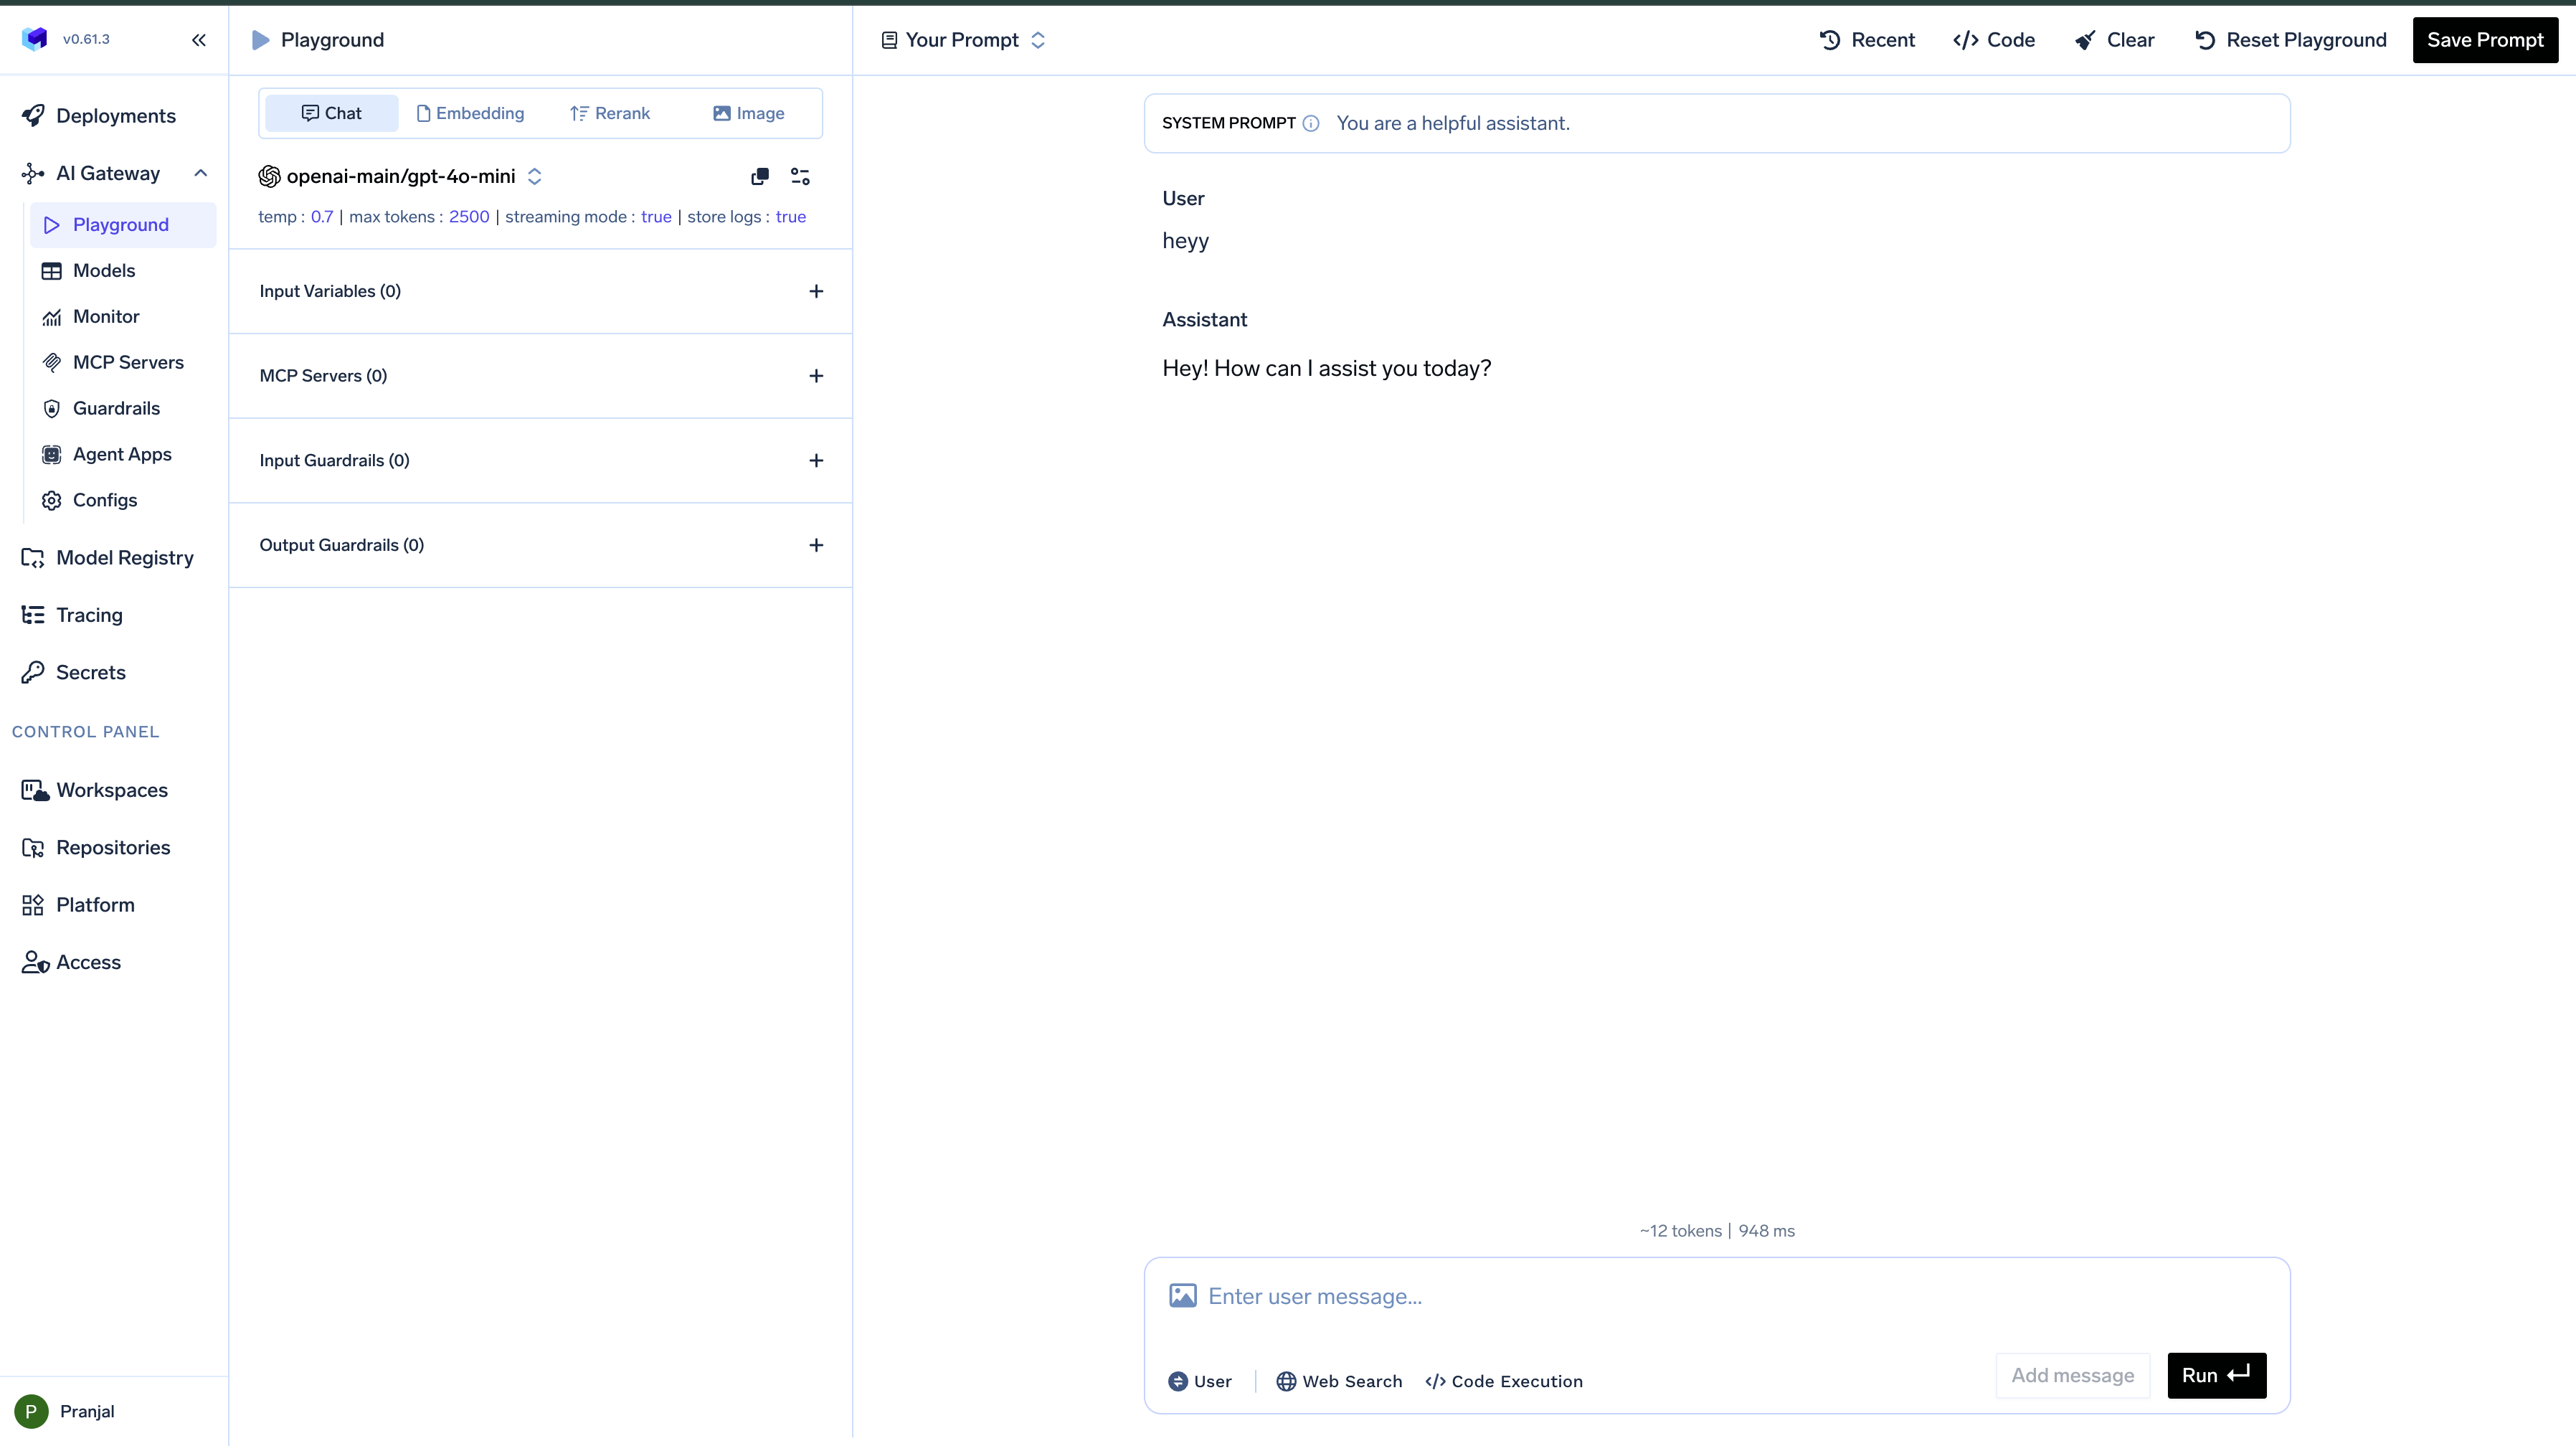The height and width of the screenshot is (1446, 2576).
Task: Add an MCP Server with plus
Action: point(816,376)
